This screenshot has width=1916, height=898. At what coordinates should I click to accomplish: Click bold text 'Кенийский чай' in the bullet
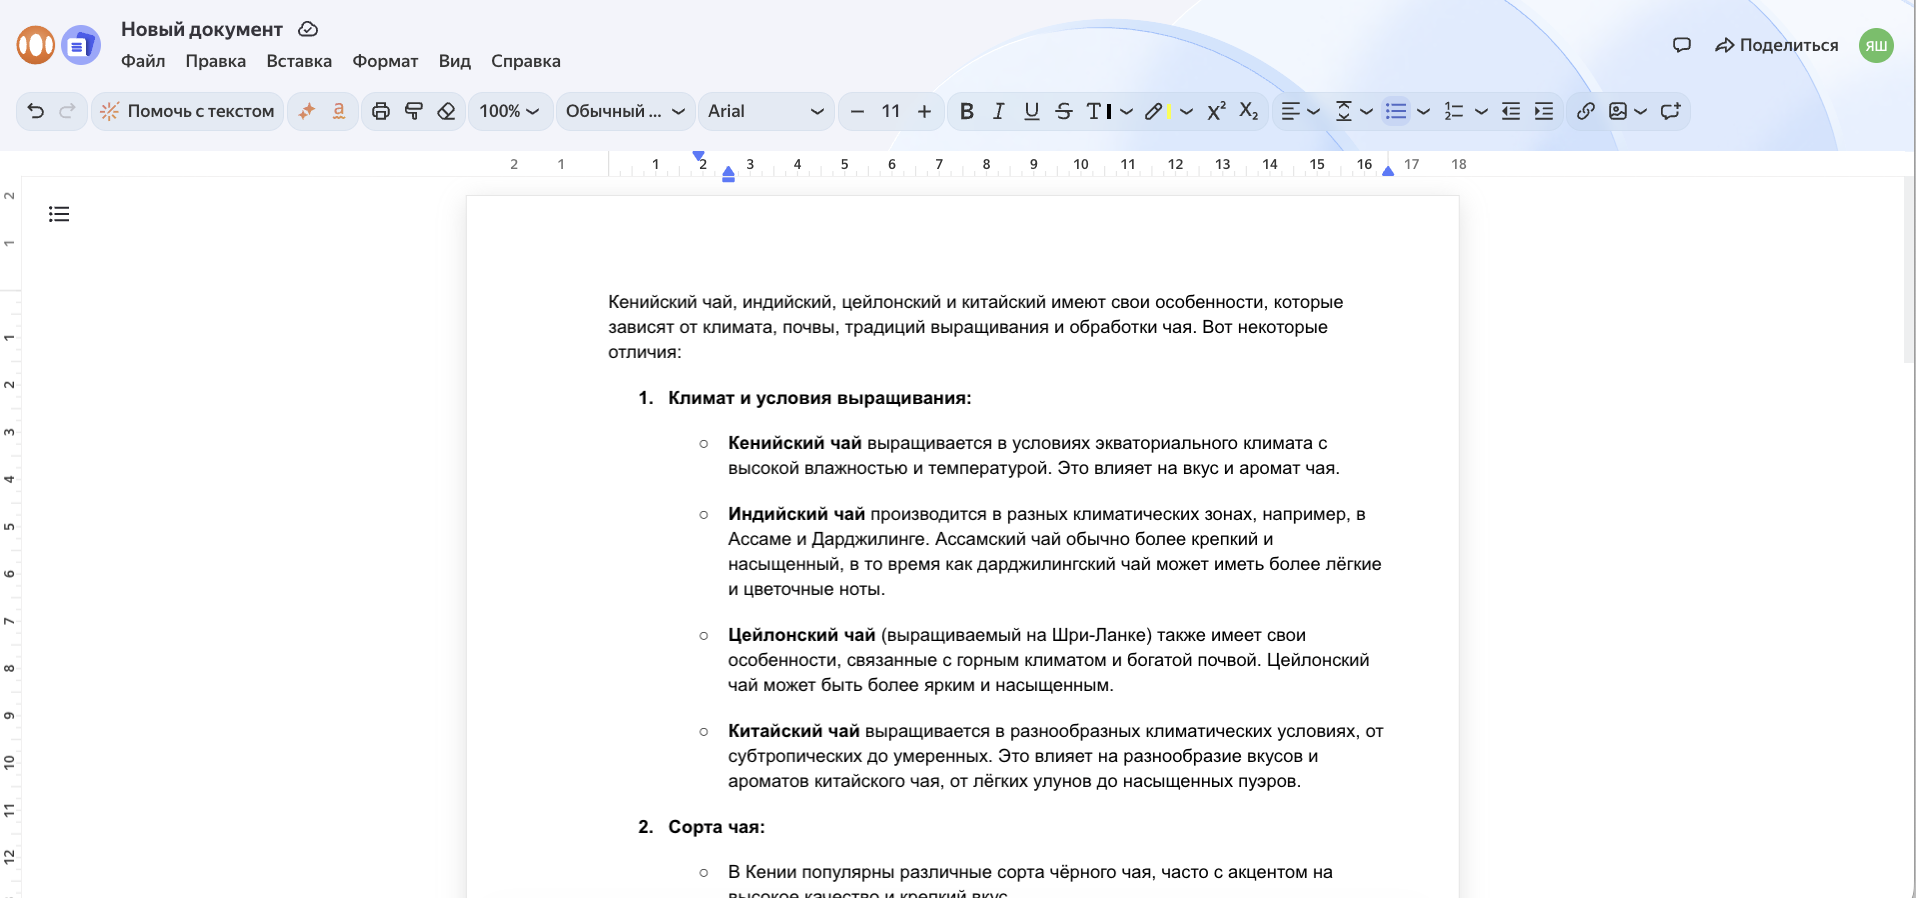click(x=794, y=443)
